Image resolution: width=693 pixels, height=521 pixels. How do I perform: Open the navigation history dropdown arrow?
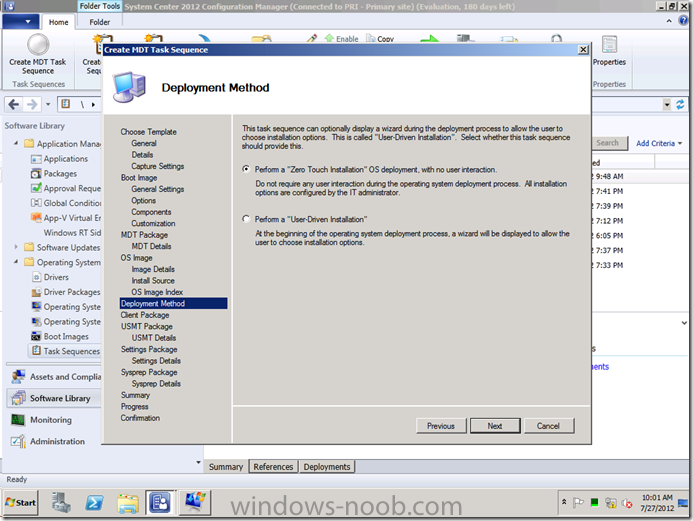[48, 105]
